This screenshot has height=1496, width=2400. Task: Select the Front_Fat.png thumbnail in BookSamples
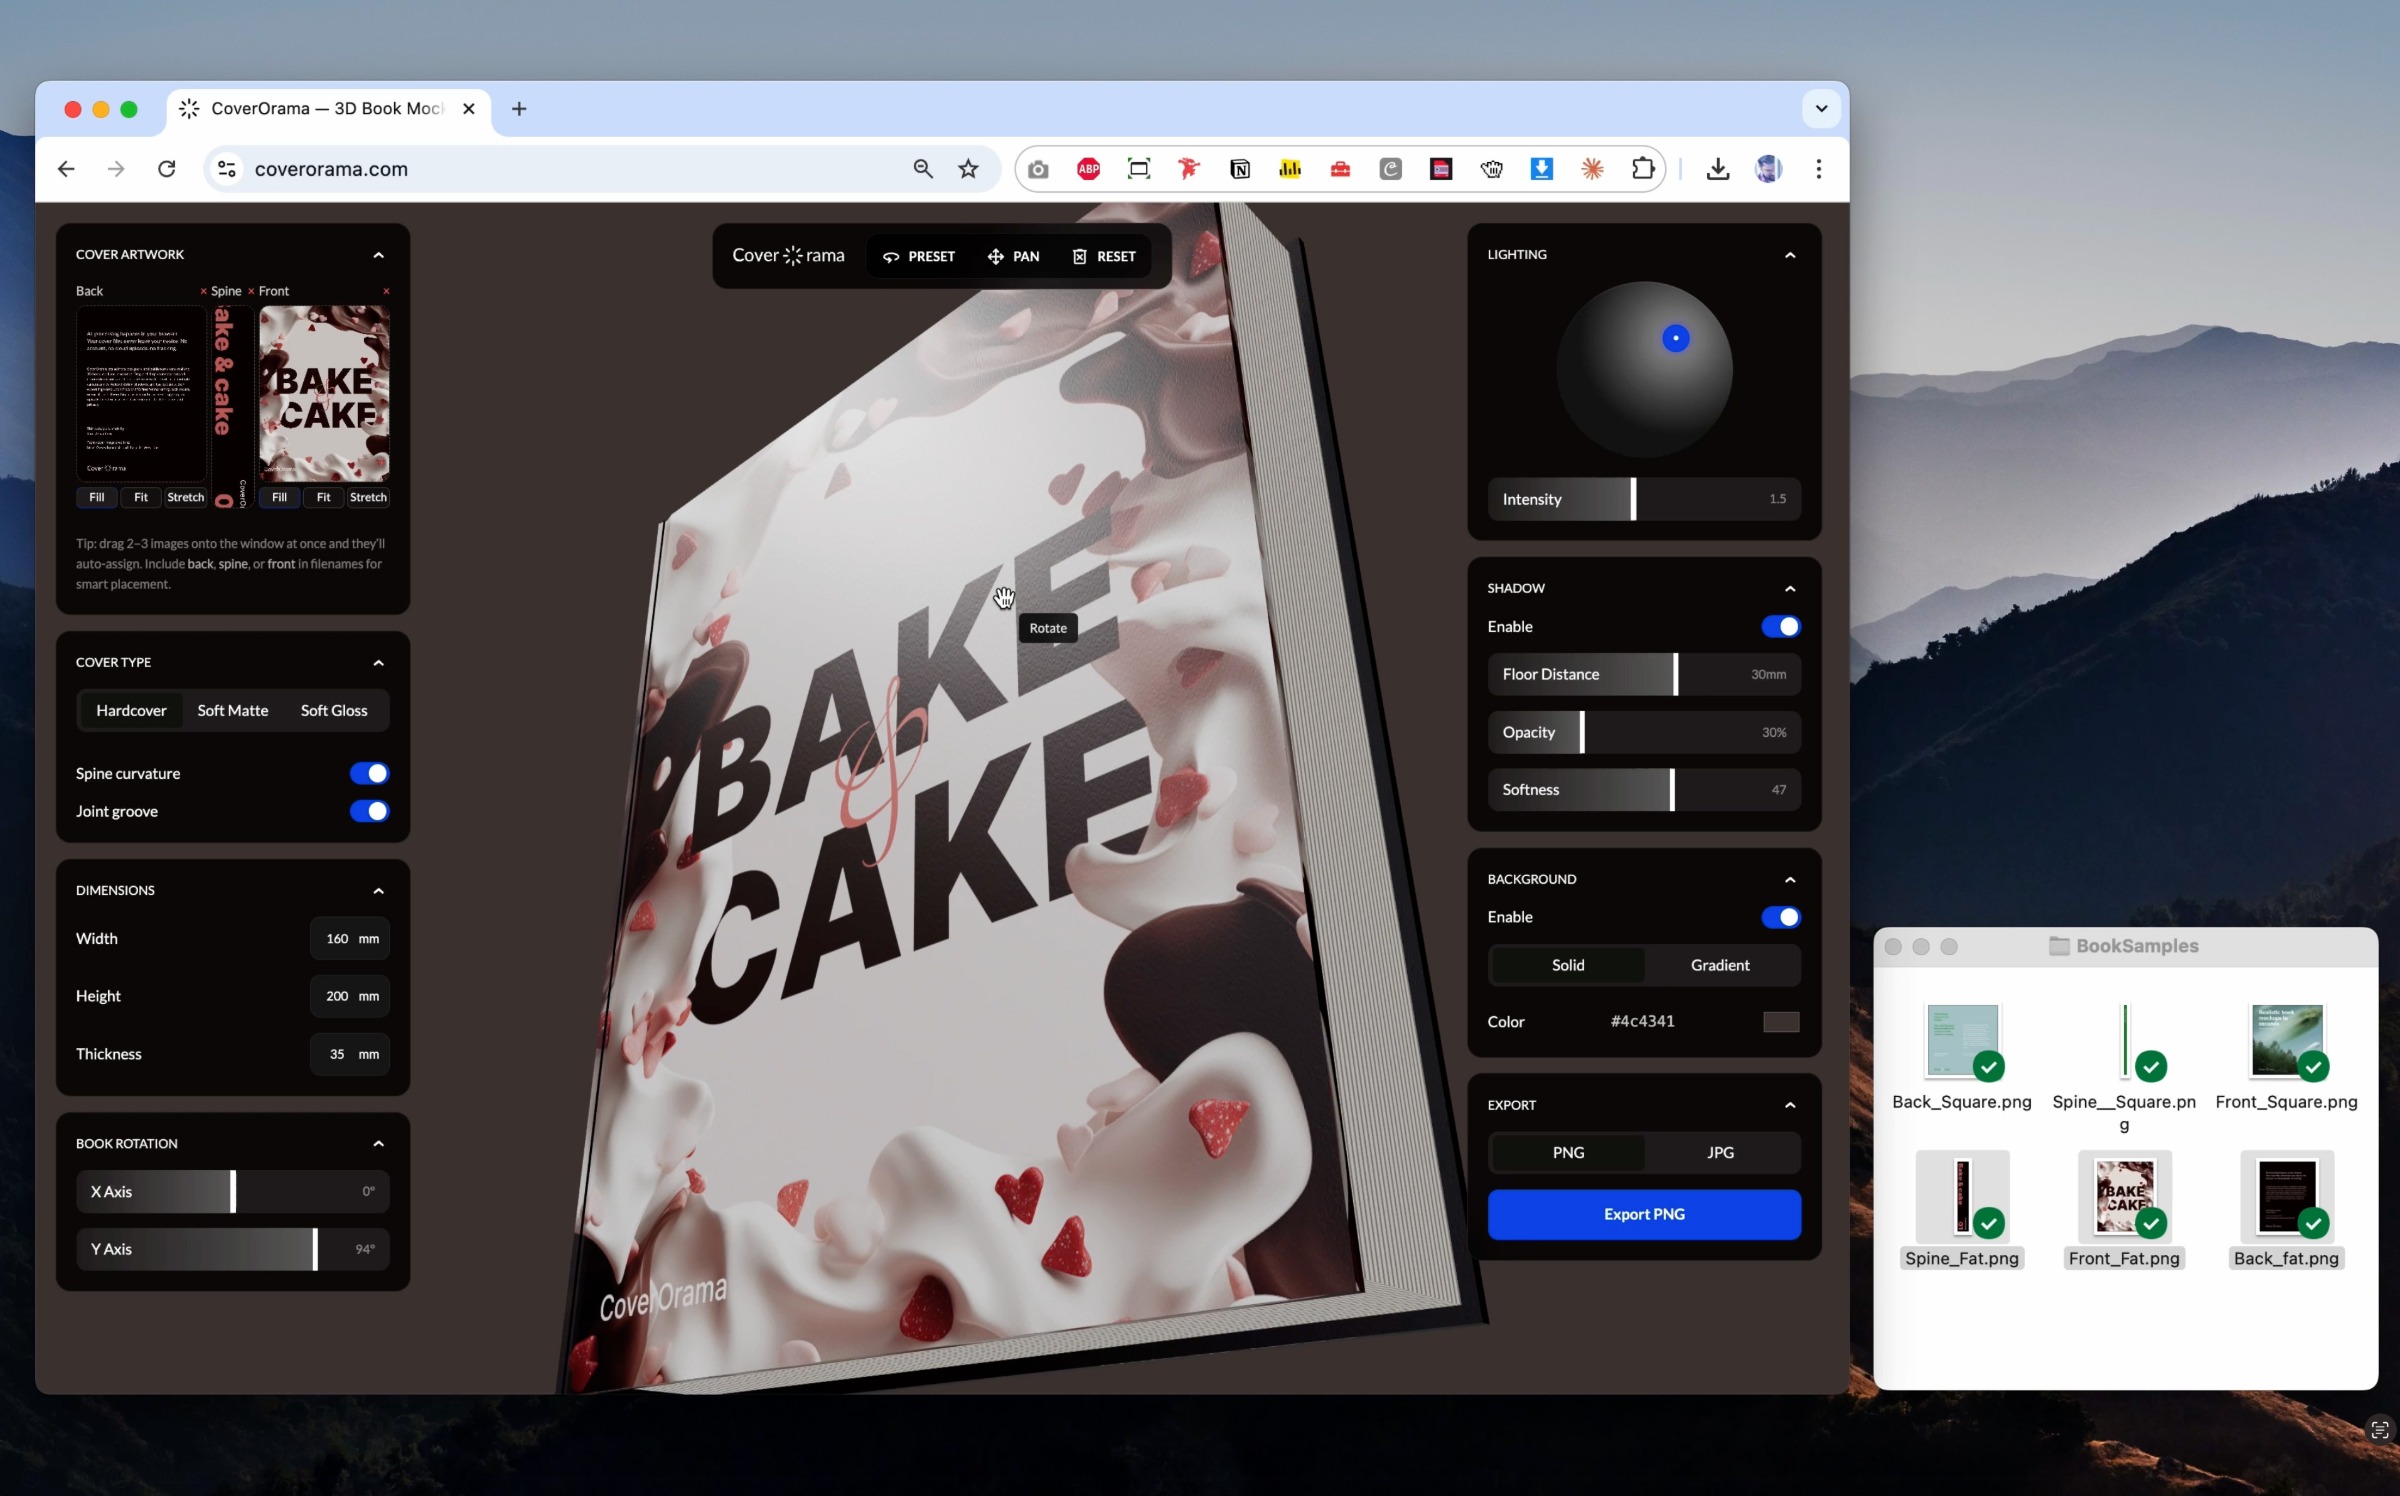coord(2125,1197)
